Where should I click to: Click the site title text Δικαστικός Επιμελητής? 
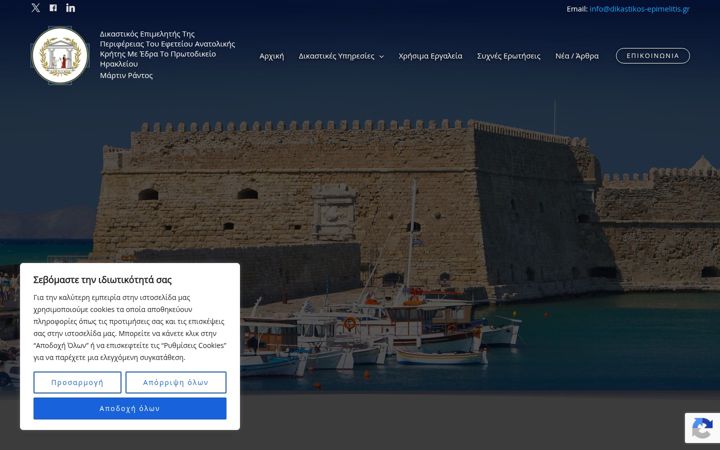pos(167,49)
